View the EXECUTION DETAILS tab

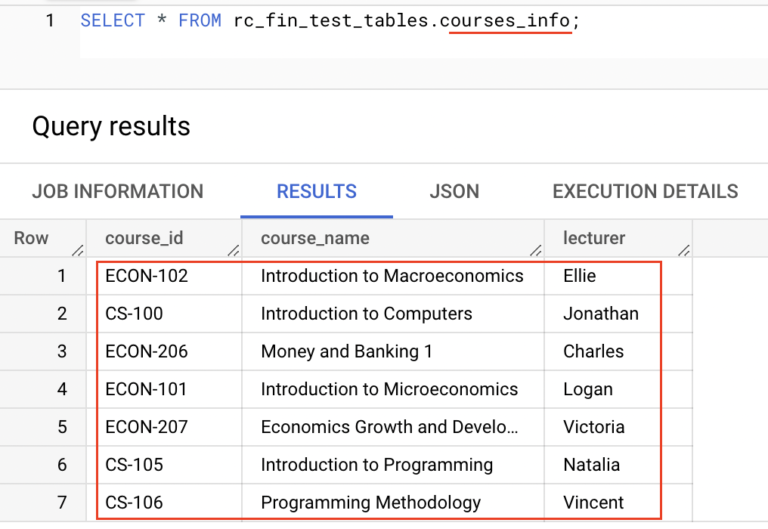[x=645, y=191]
